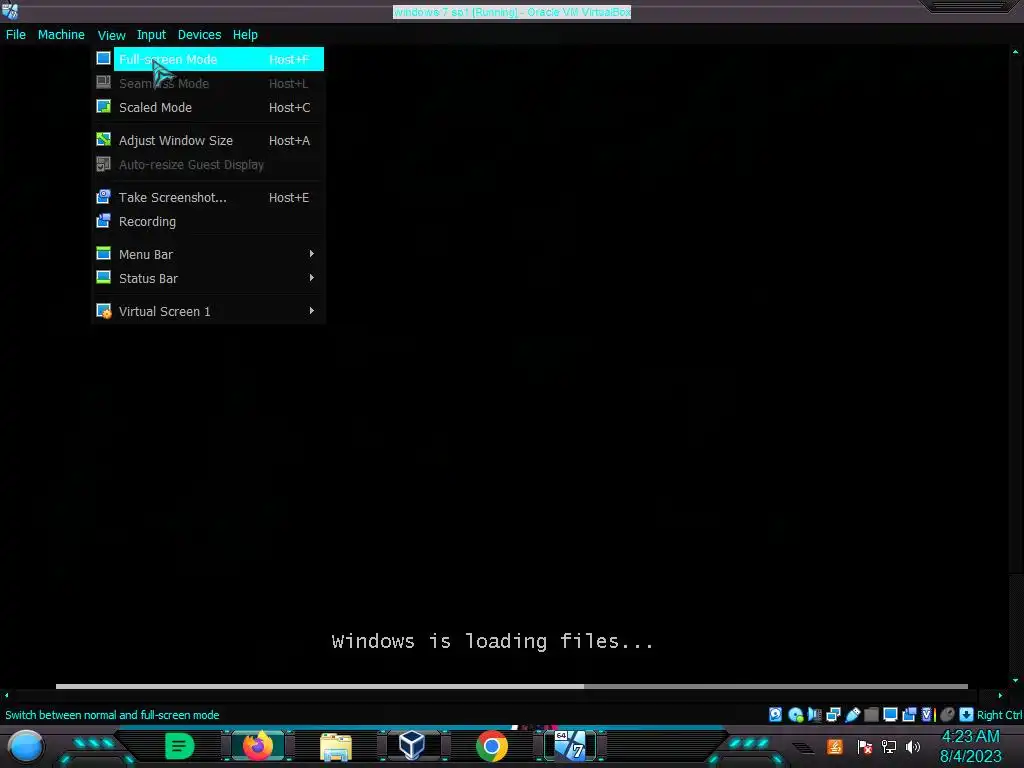Click the VirtualBox icon in the window title bar

coord(10,11)
